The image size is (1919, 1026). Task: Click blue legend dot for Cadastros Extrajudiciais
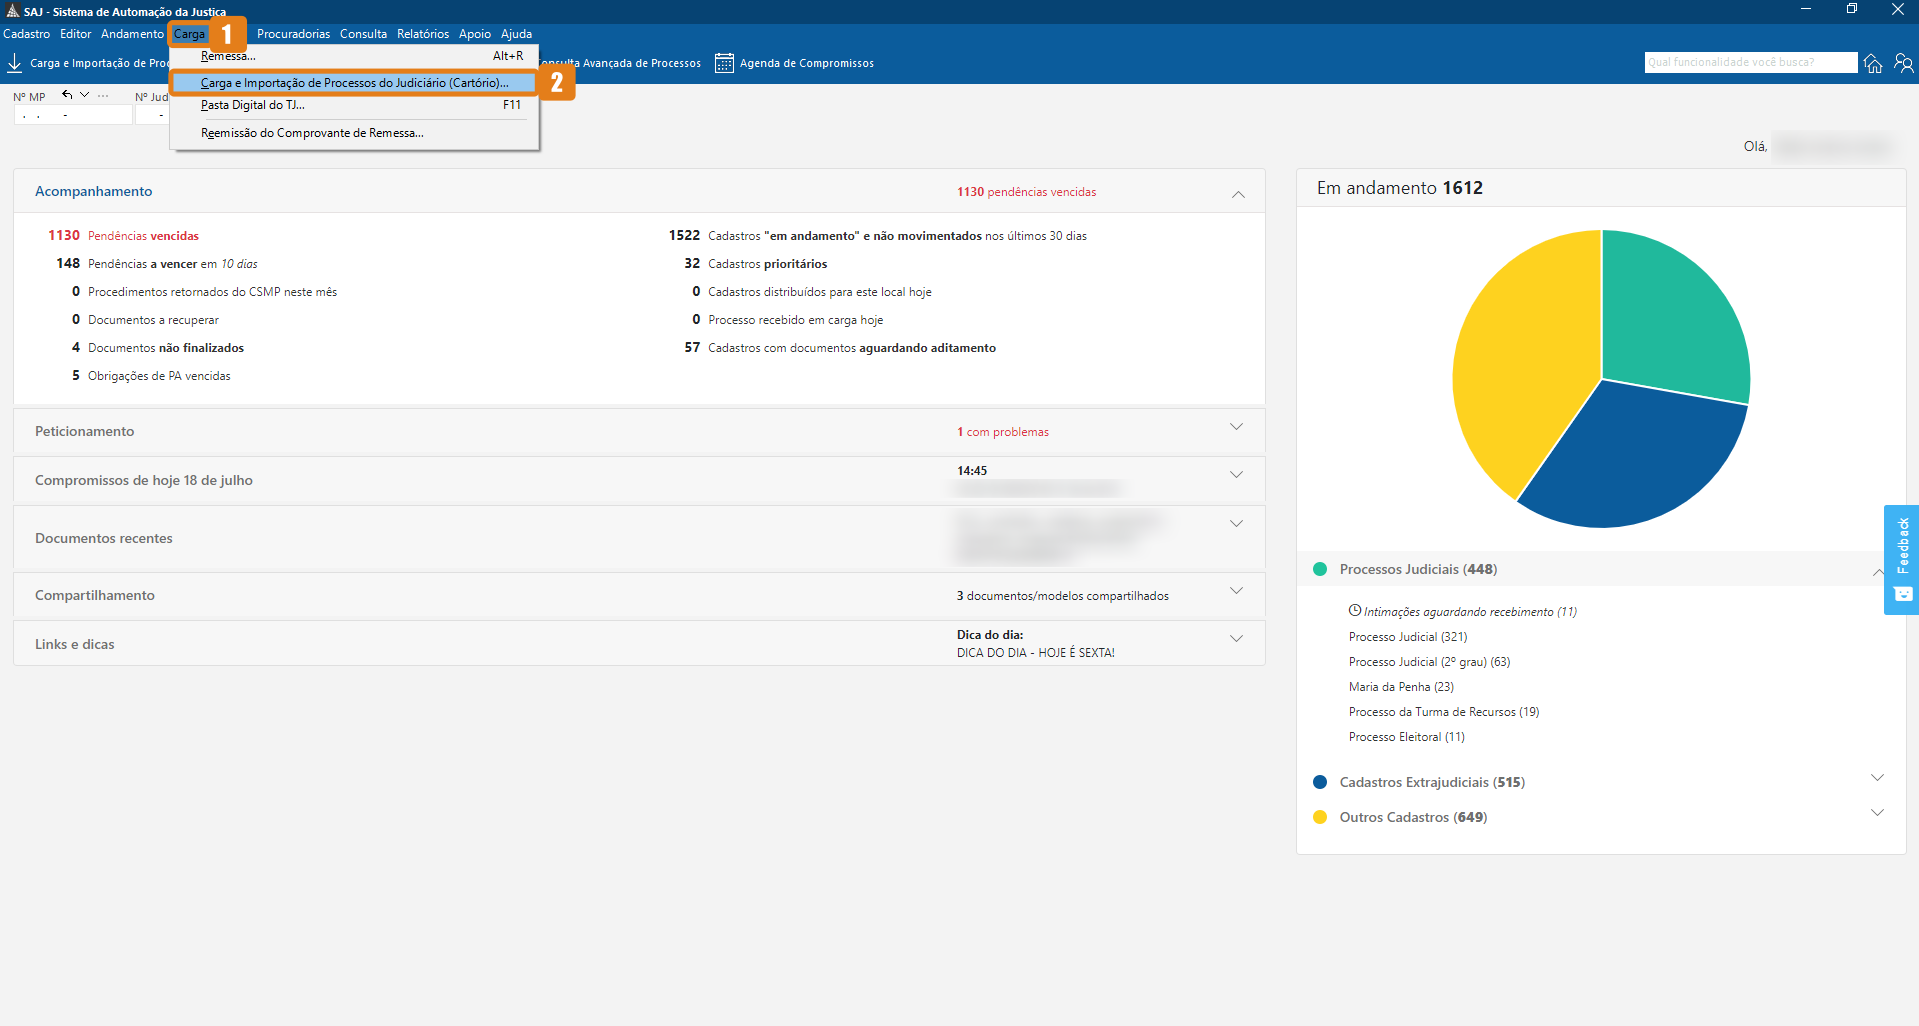1320,782
